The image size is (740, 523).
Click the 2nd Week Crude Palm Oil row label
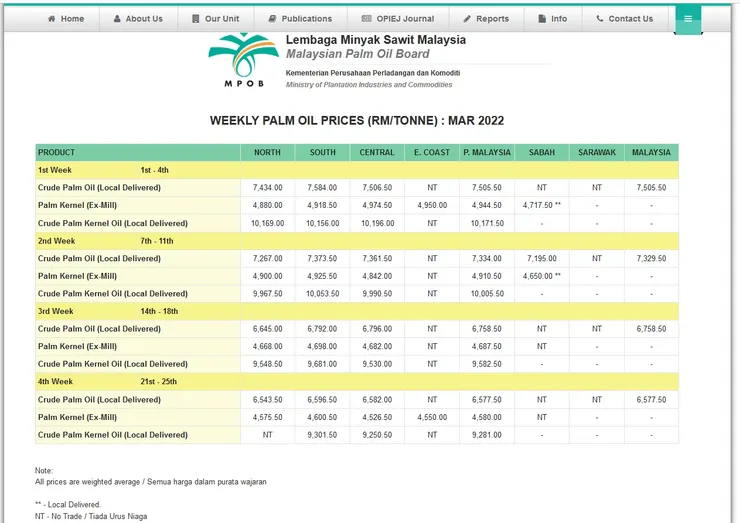tap(100, 259)
